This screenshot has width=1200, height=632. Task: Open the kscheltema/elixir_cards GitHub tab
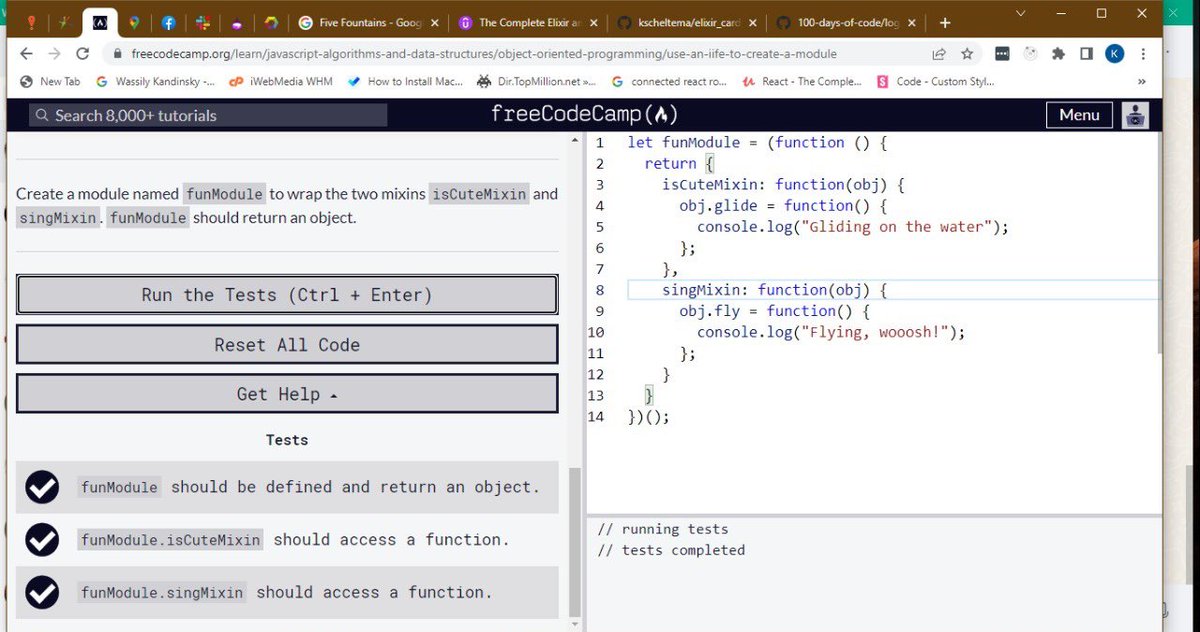click(x=687, y=22)
